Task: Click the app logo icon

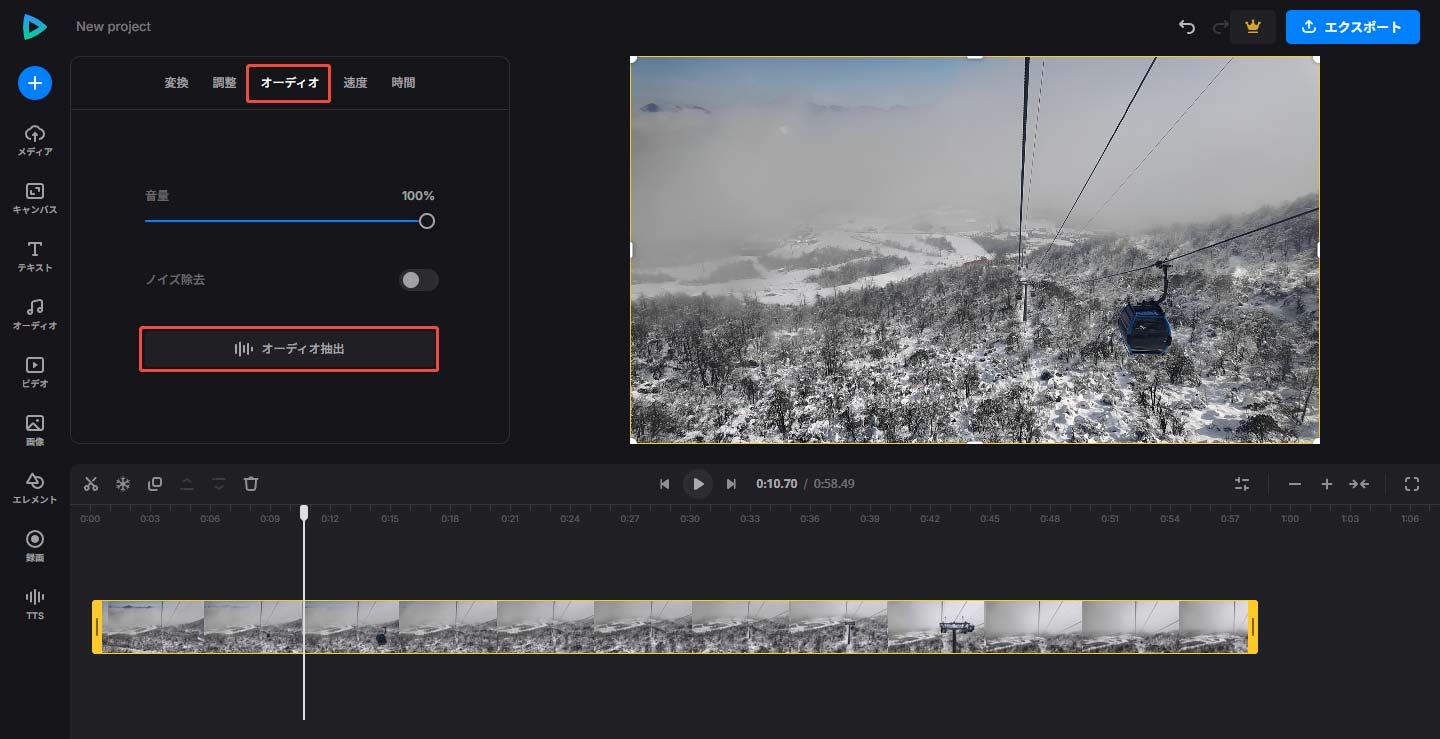Action: (34, 27)
